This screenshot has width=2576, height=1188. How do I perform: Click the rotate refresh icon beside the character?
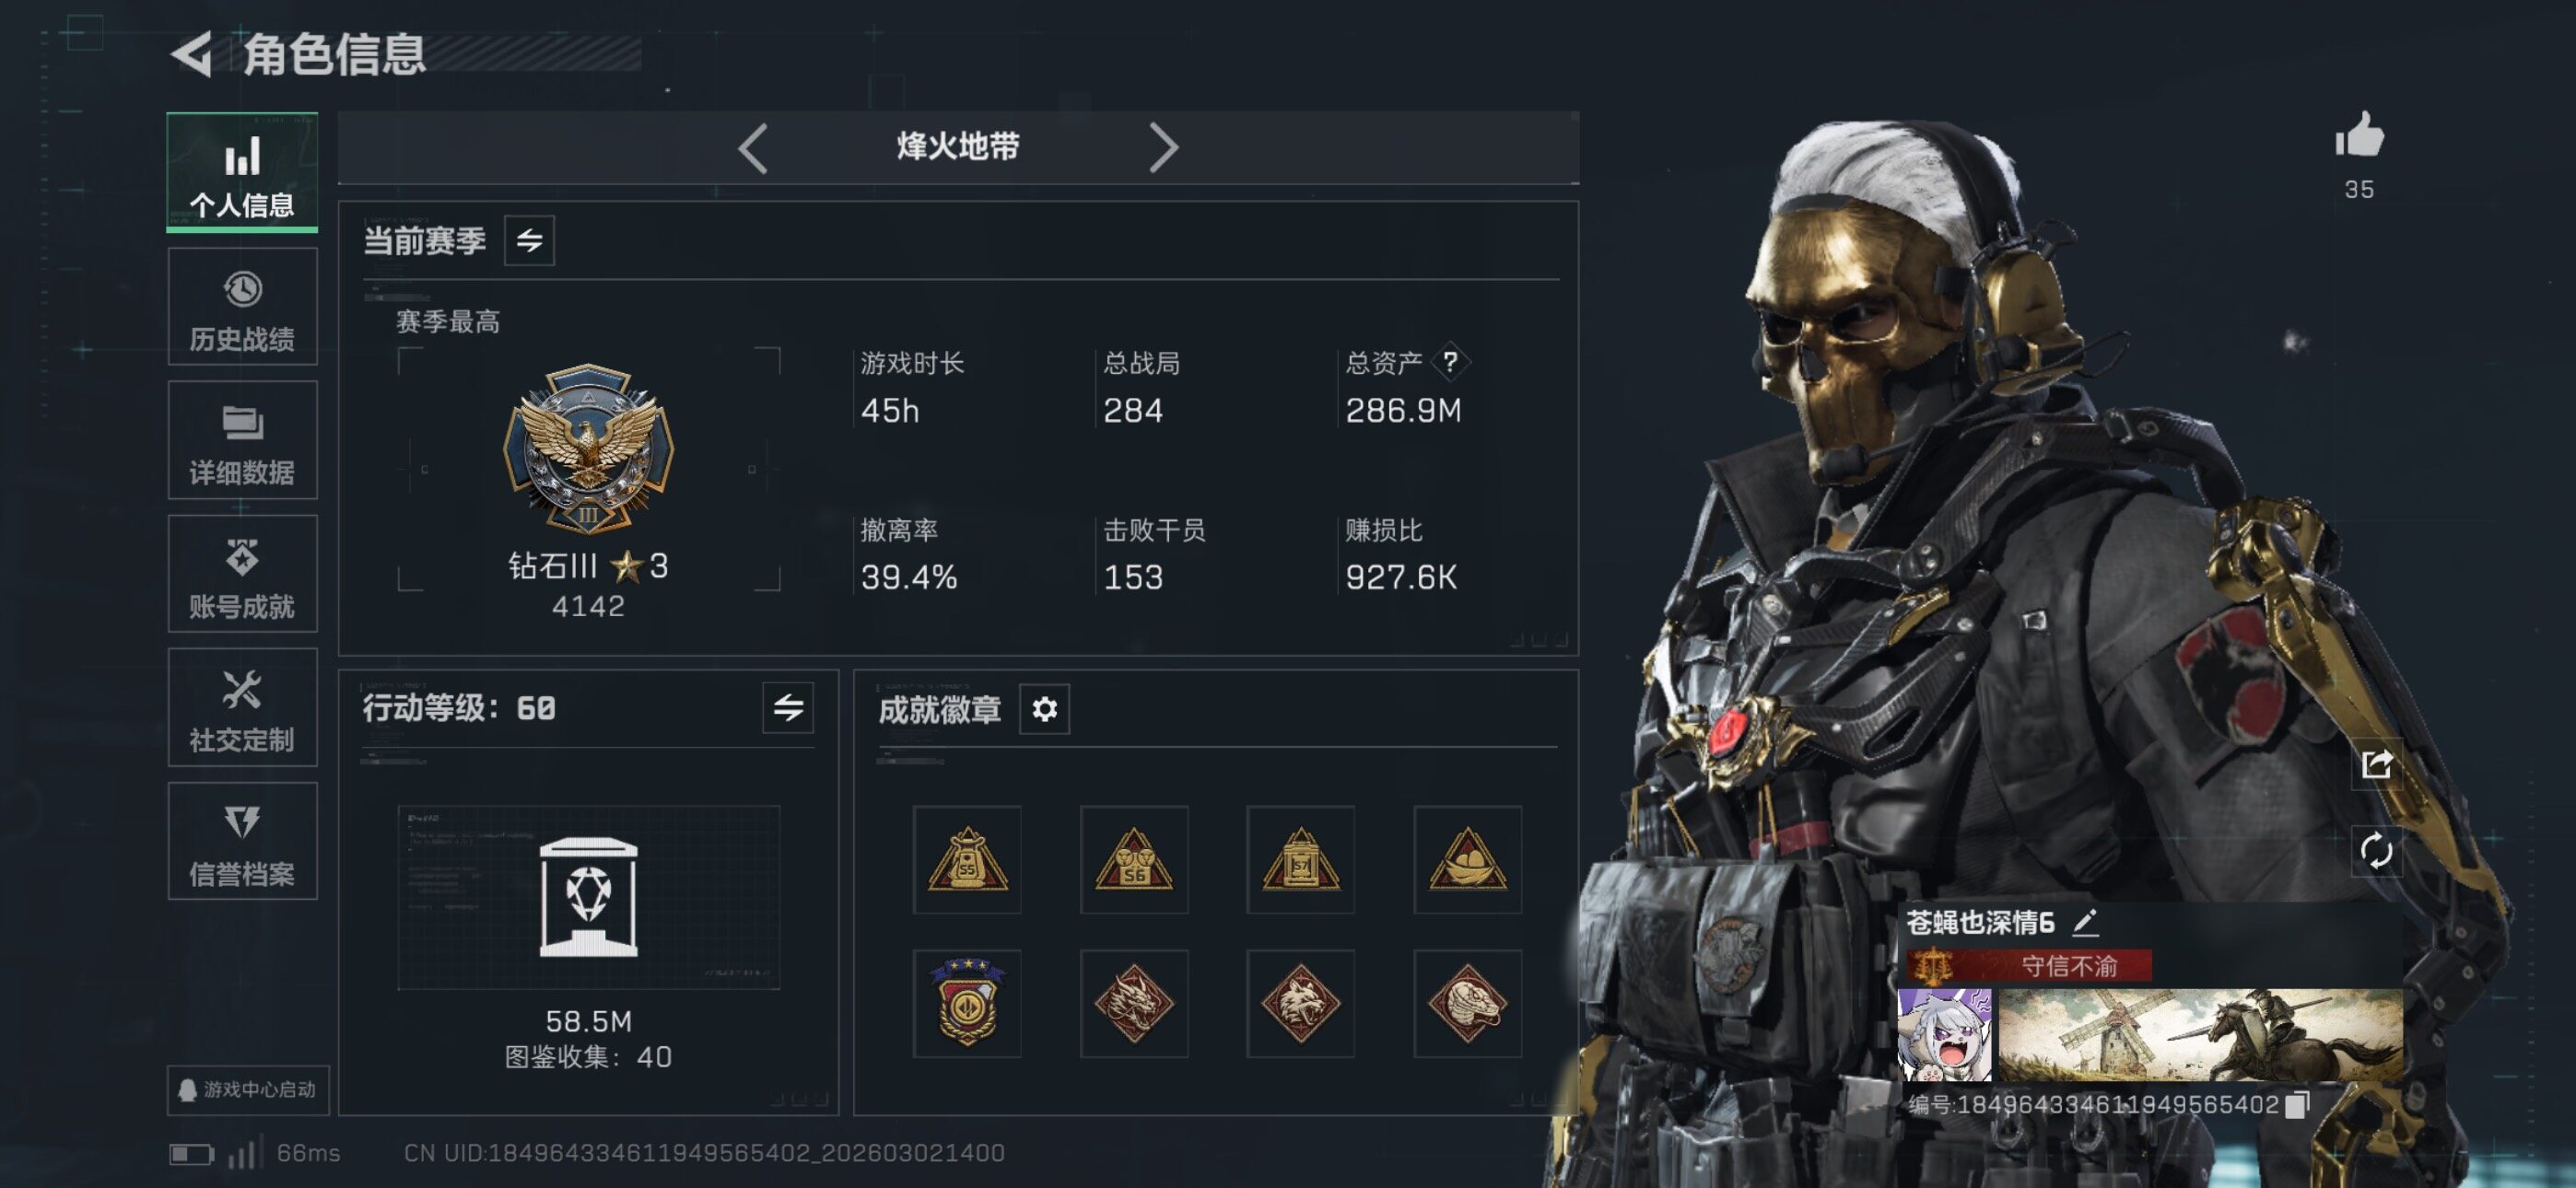(2376, 851)
